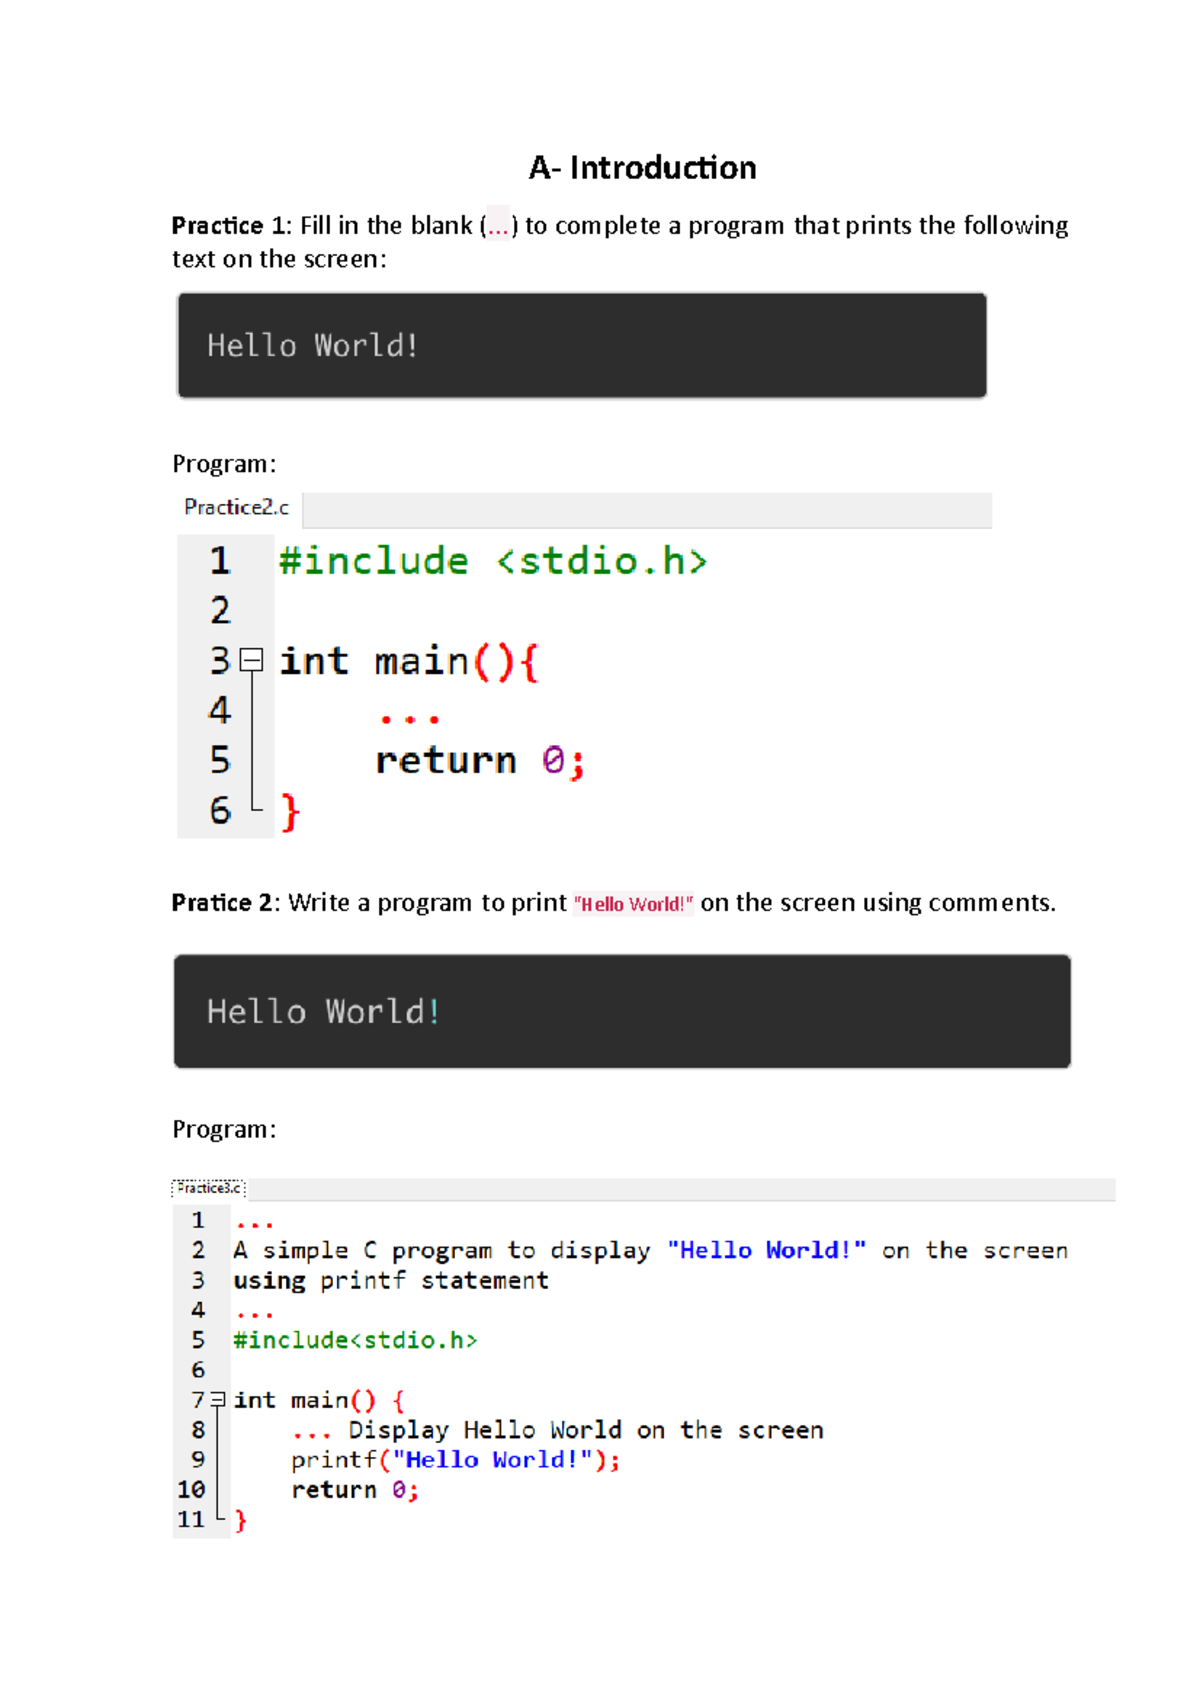Click the A- Introduction heading

642,168
